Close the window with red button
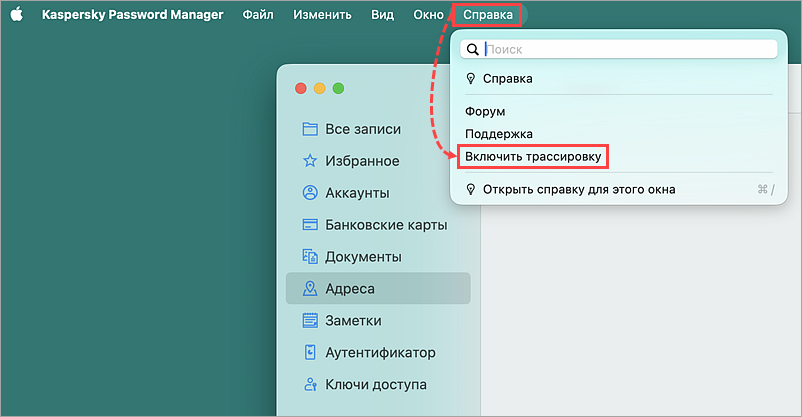802x417 pixels. [301, 89]
